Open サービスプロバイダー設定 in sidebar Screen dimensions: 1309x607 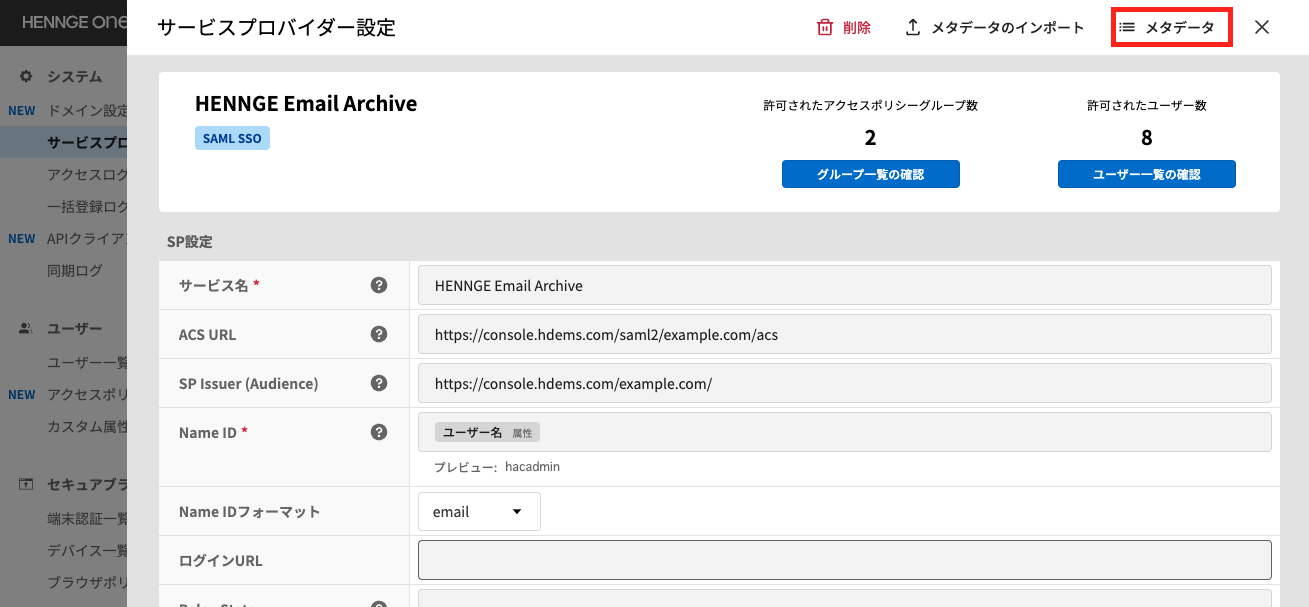[87, 142]
